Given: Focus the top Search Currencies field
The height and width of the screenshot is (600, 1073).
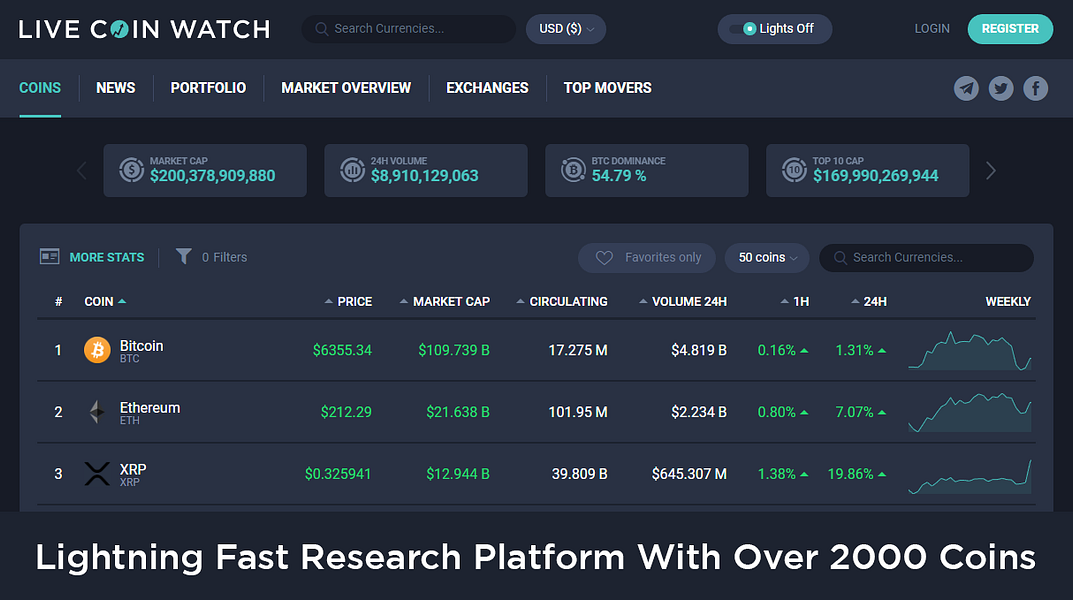Looking at the screenshot, I should (x=409, y=29).
